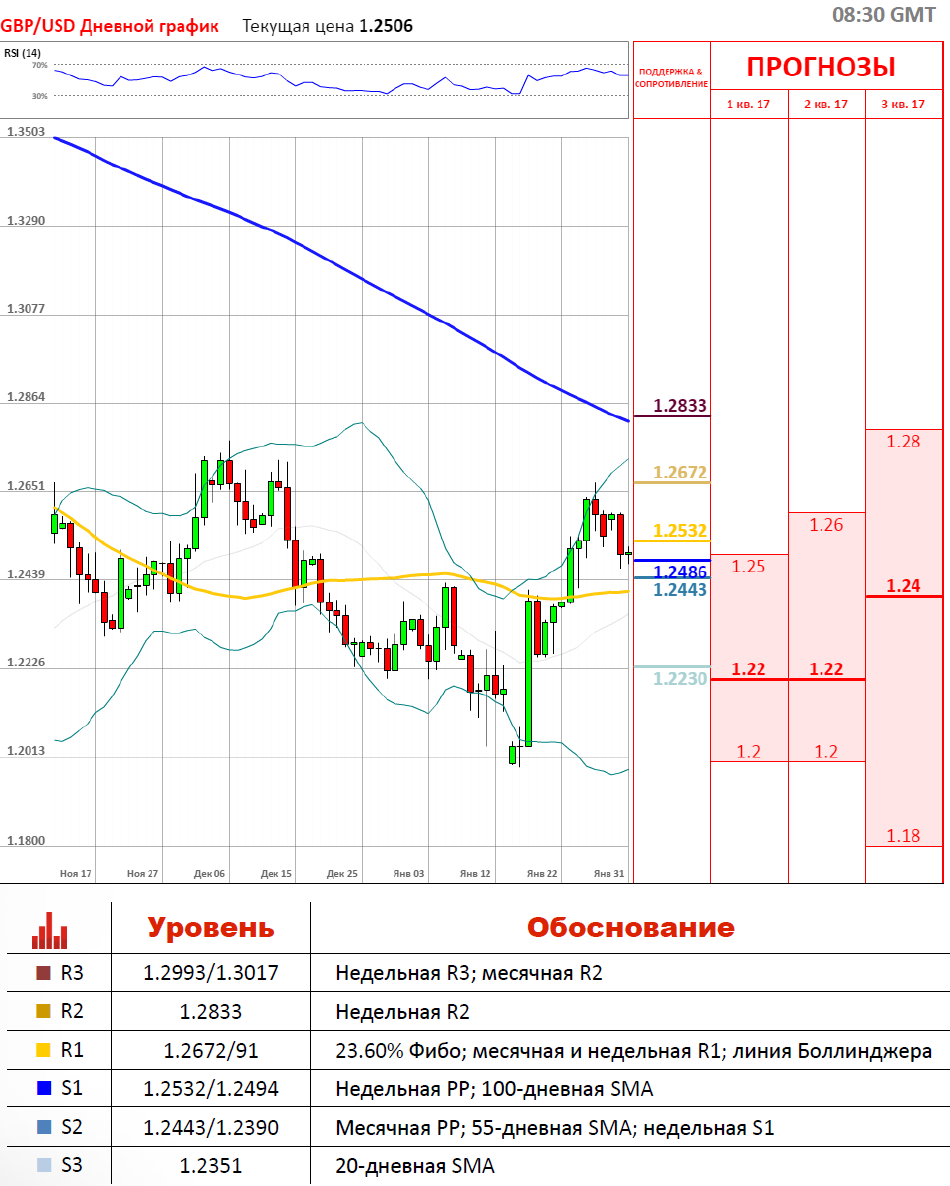This screenshot has width=950, height=1186.
Task: Select the 2 кв. 17 forecast column header
Action: pyautogui.click(x=826, y=104)
